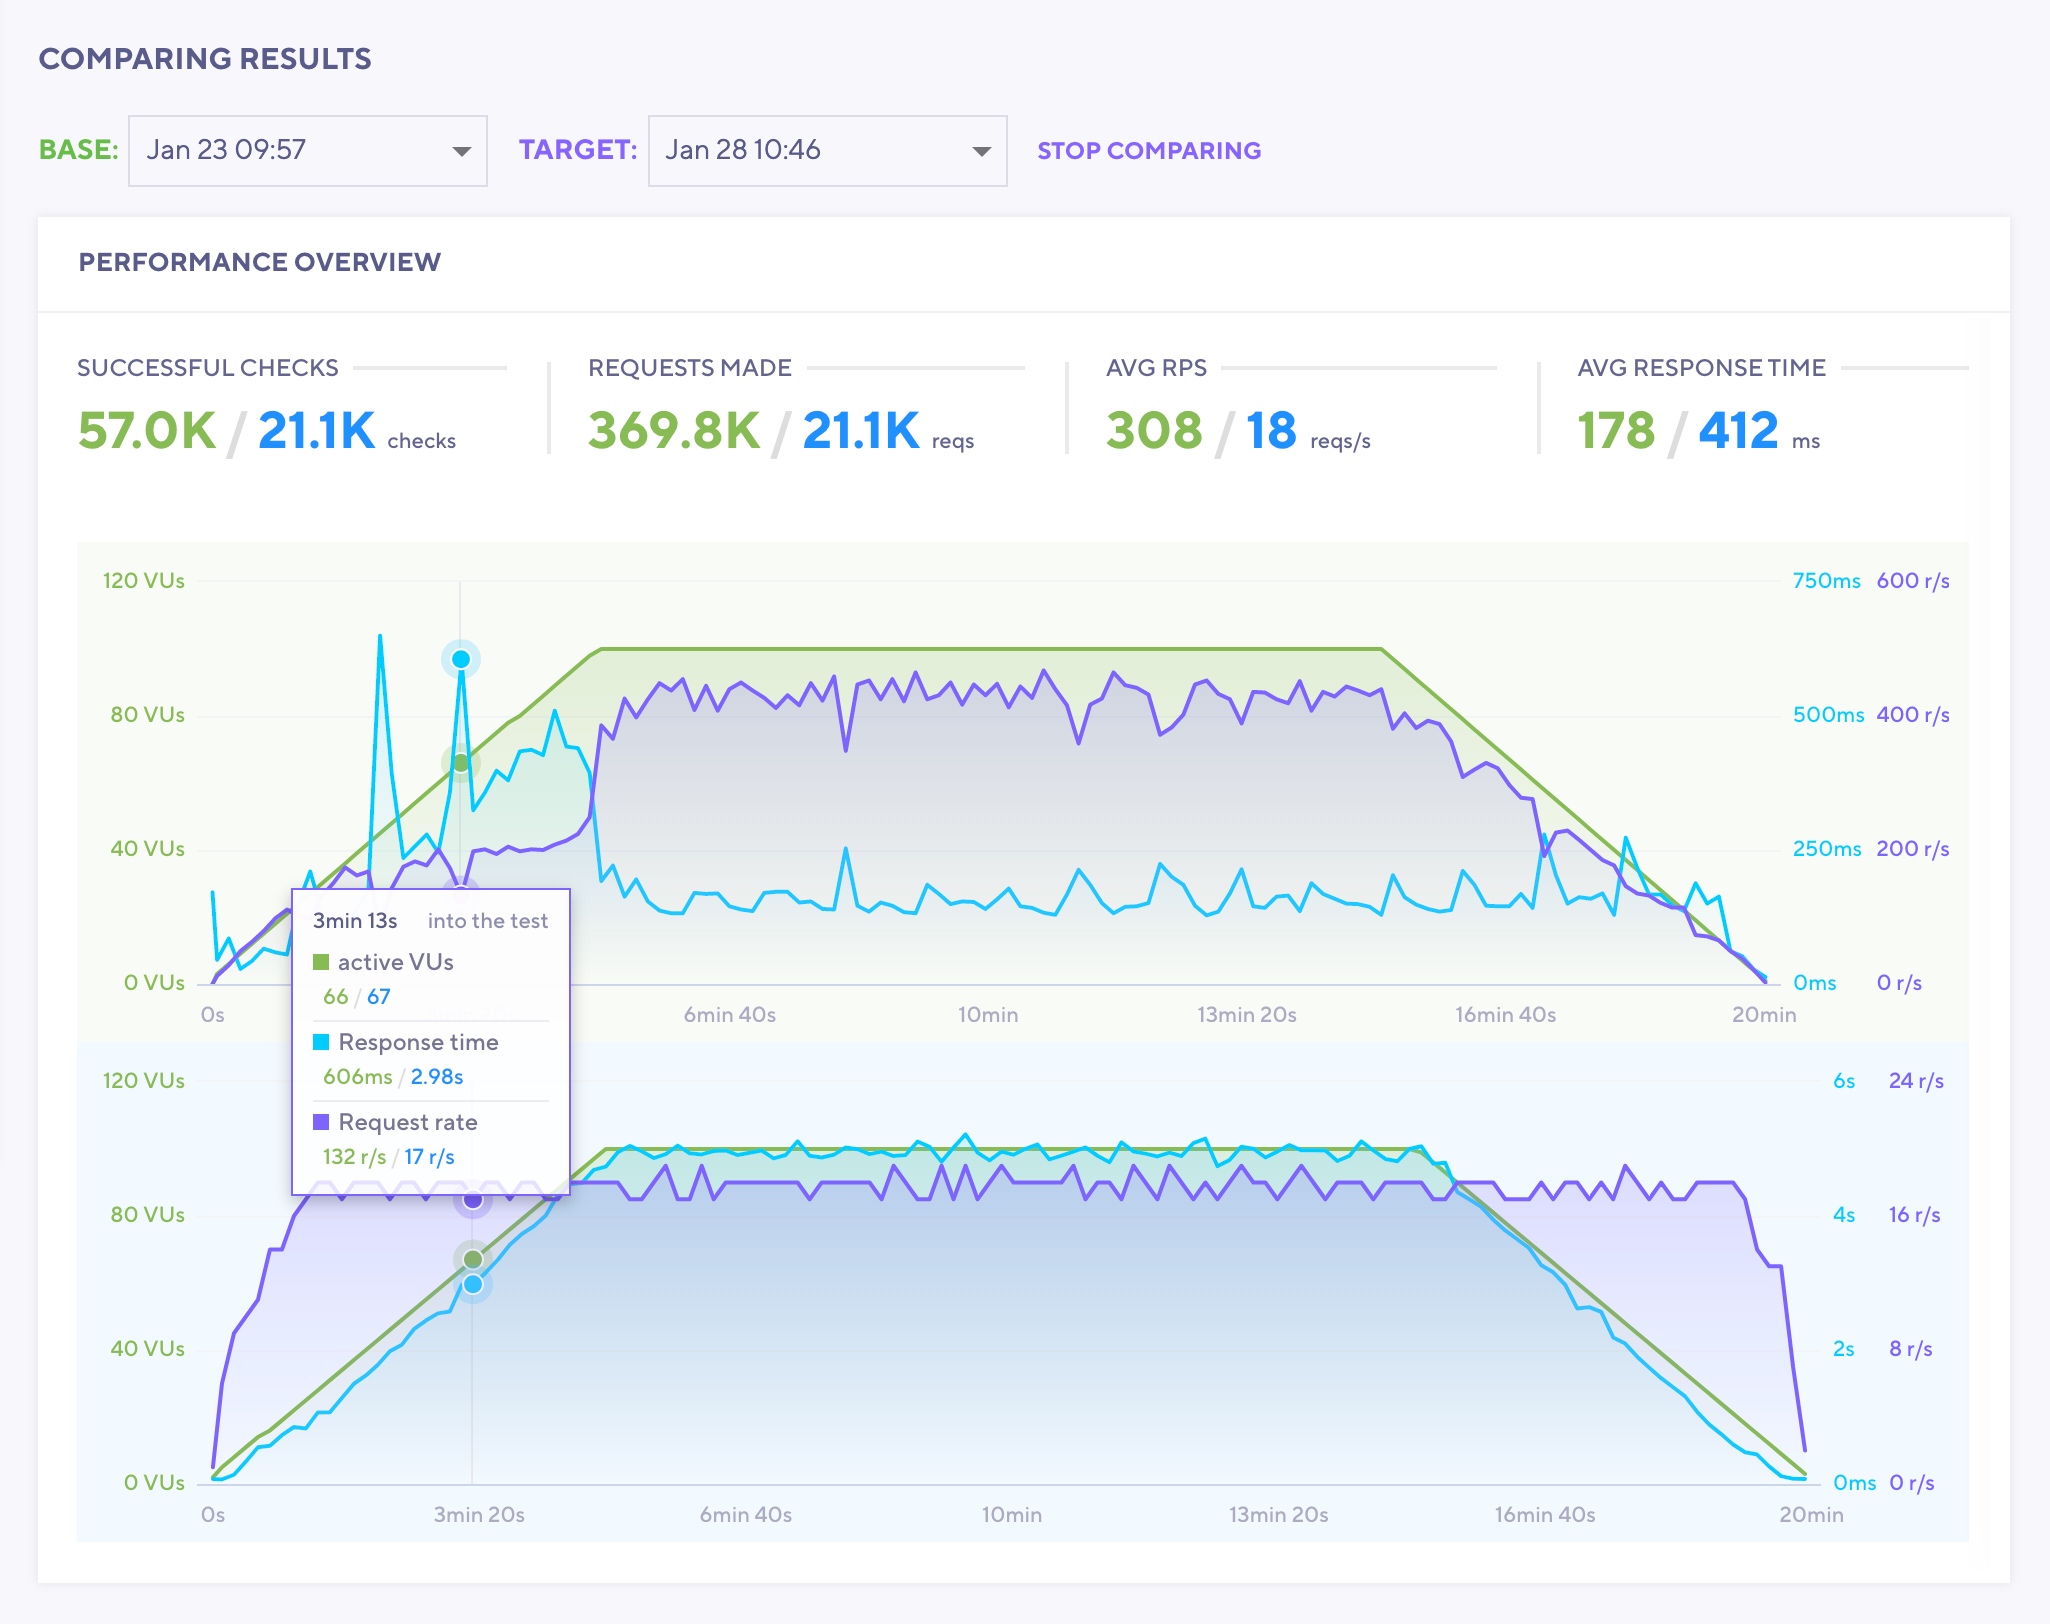Click the cyan marker on bottom chart
Image resolution: width=2050 pixels, height=1624 pixels.
(473, 1284)
